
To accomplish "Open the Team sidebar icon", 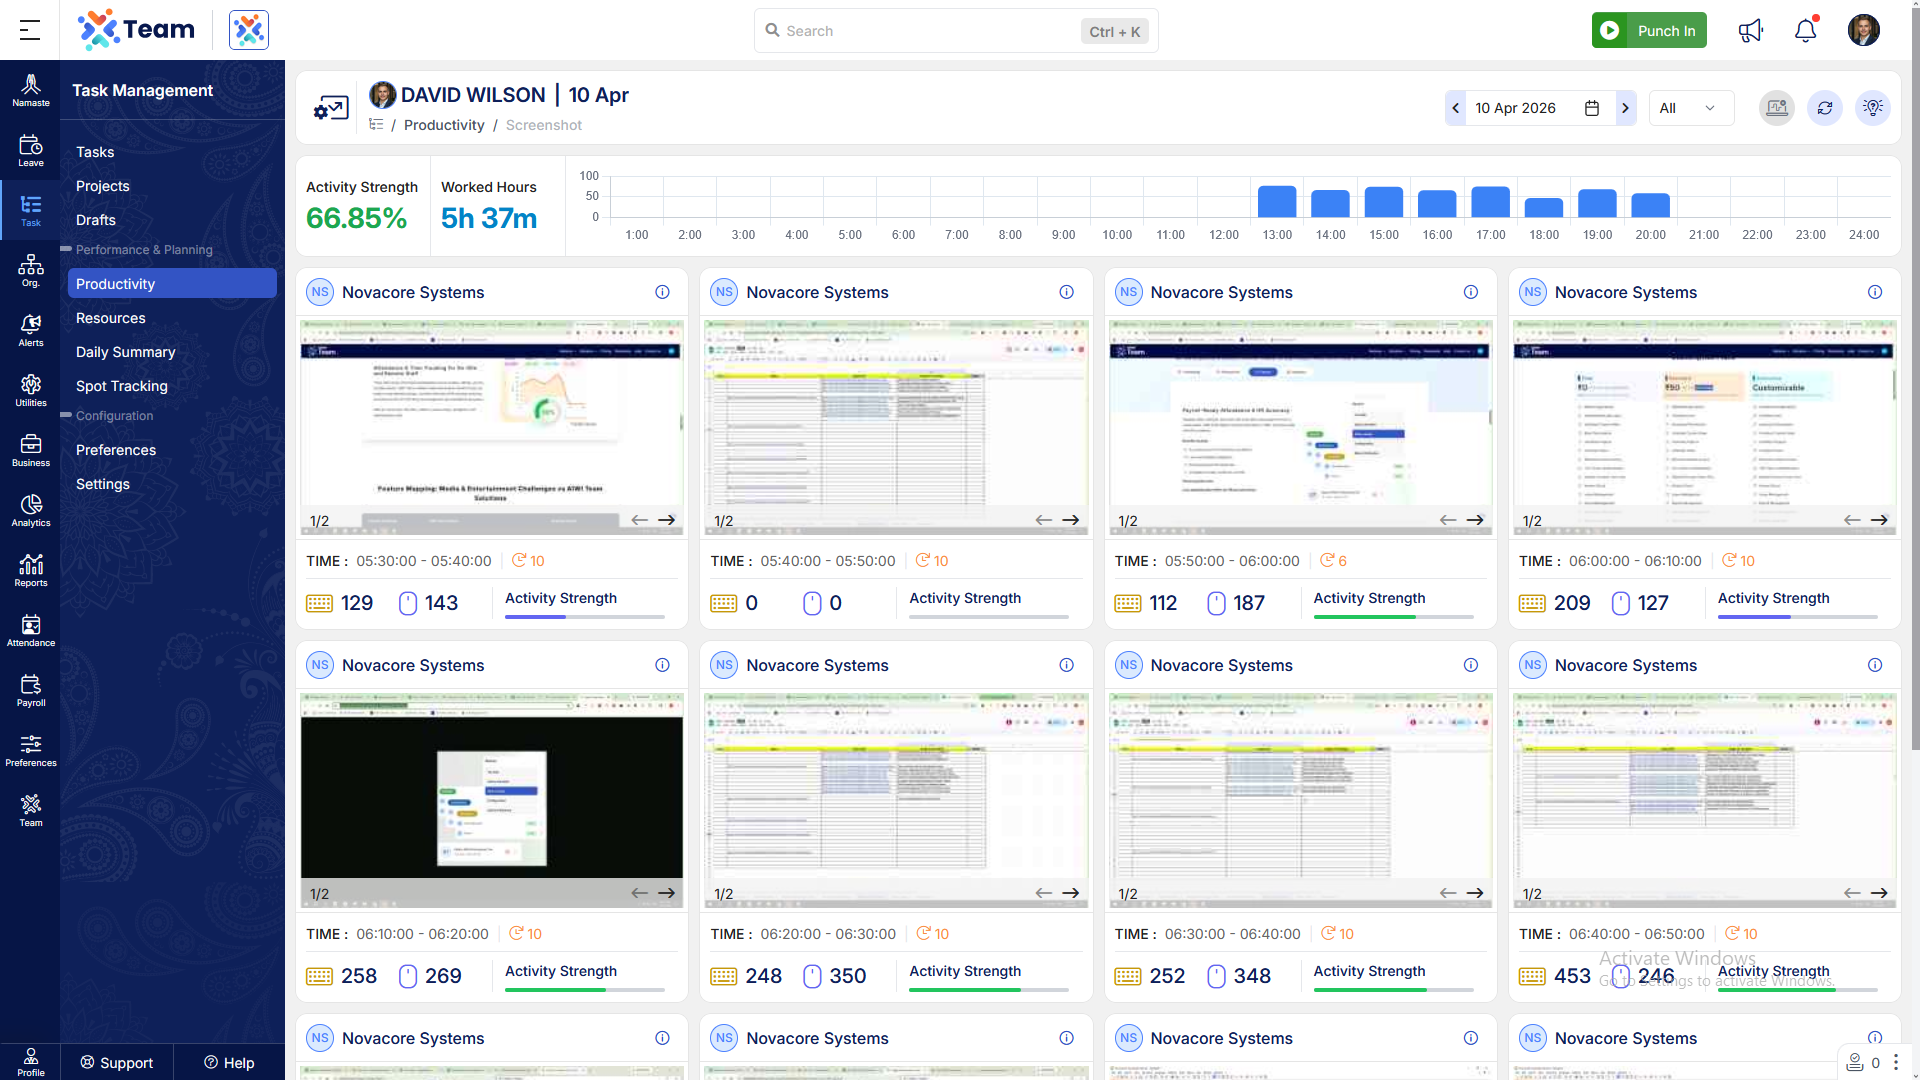I will (x=30, y=810).
